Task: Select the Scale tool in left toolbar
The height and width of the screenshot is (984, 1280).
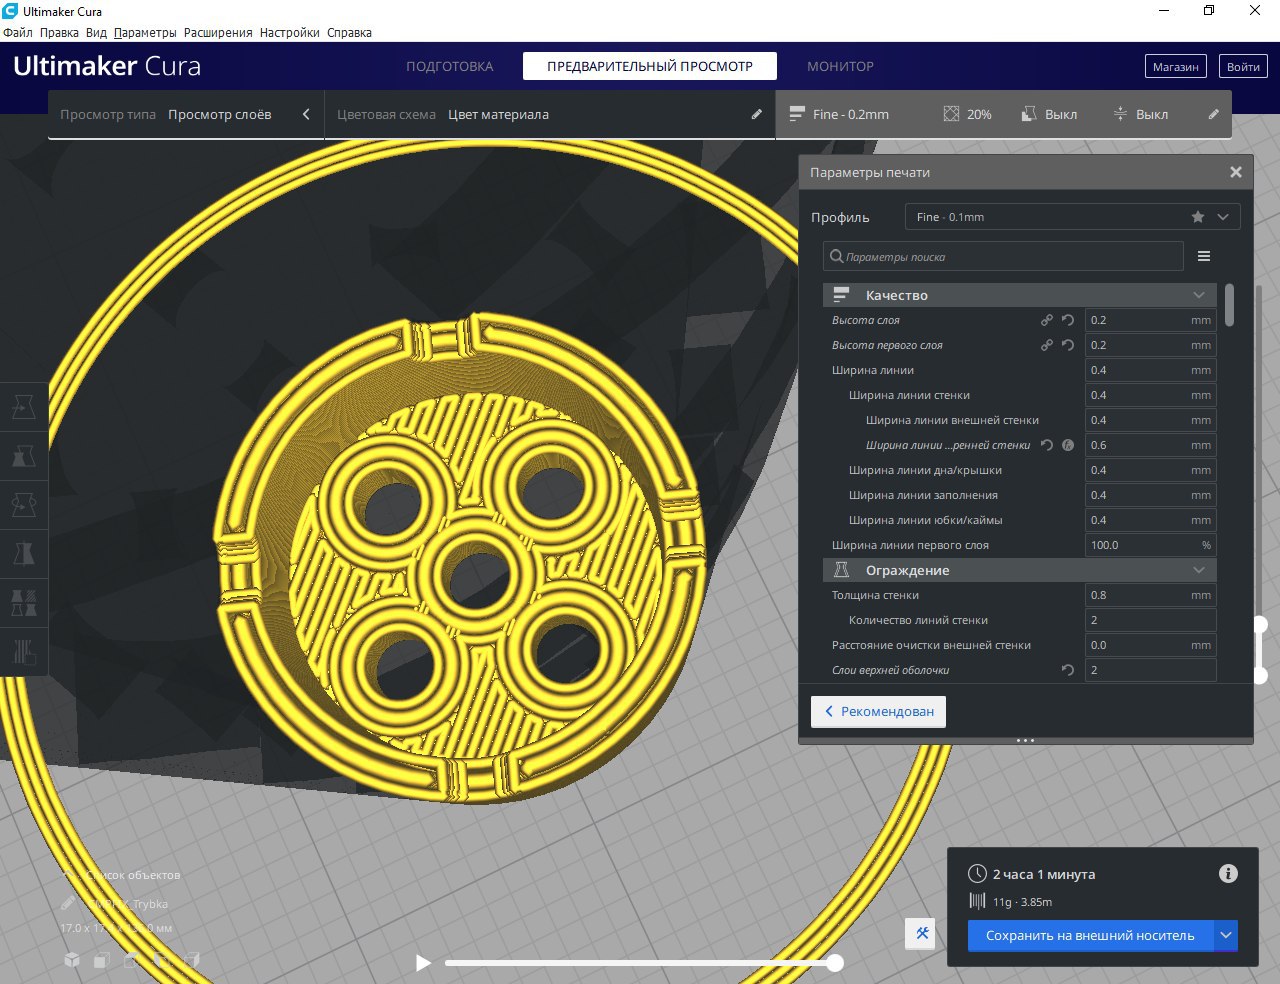Action: (x=24, y=456)
